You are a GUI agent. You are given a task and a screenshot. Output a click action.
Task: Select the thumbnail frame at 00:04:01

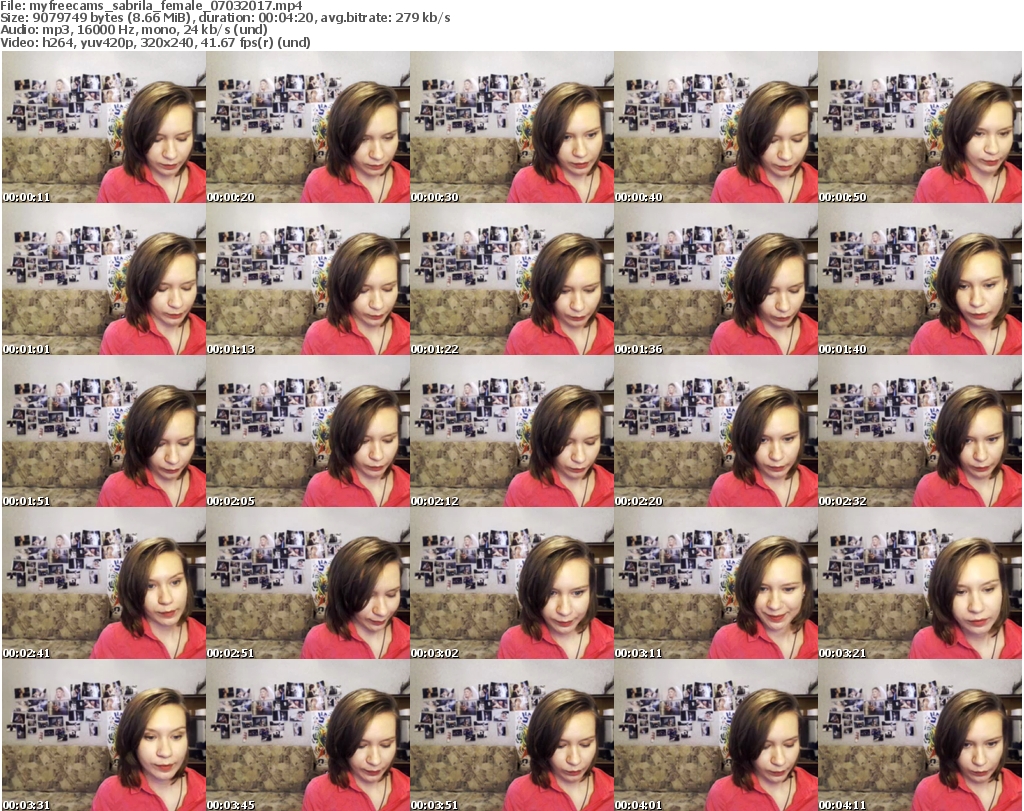tap(716, 735)
